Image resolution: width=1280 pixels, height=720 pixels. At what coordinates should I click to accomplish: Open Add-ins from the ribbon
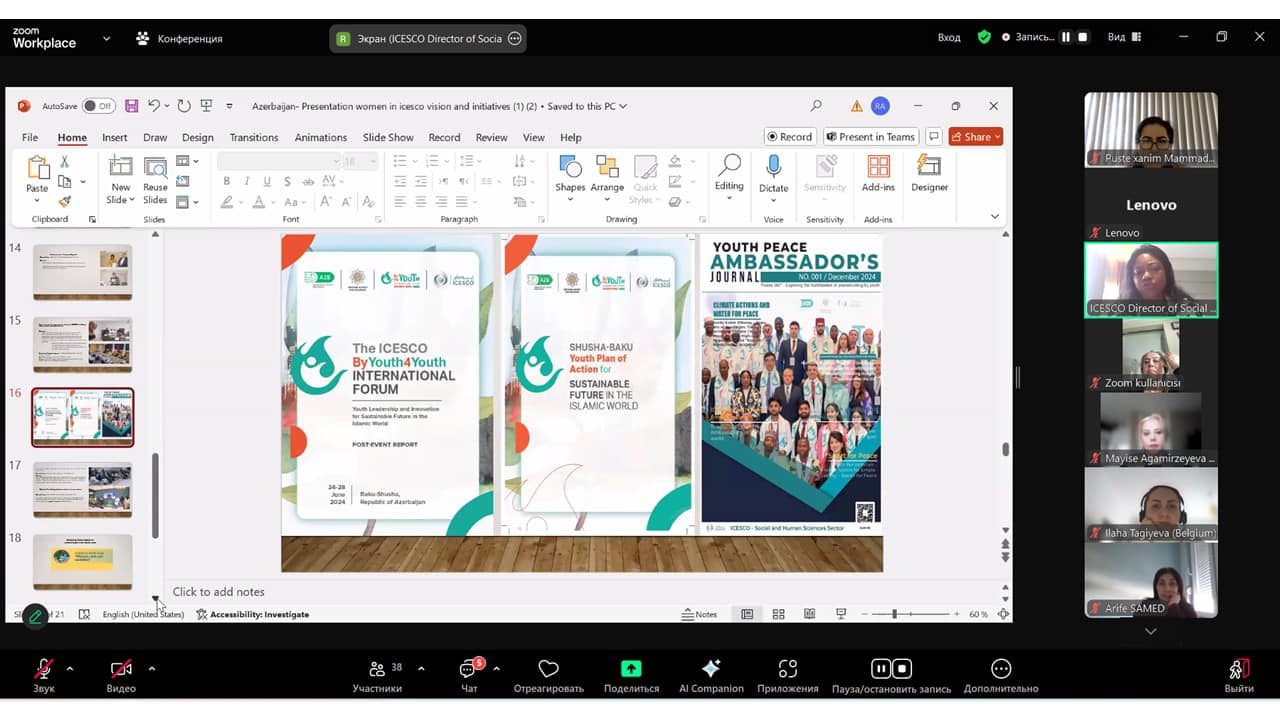click(x=878, y=174)
